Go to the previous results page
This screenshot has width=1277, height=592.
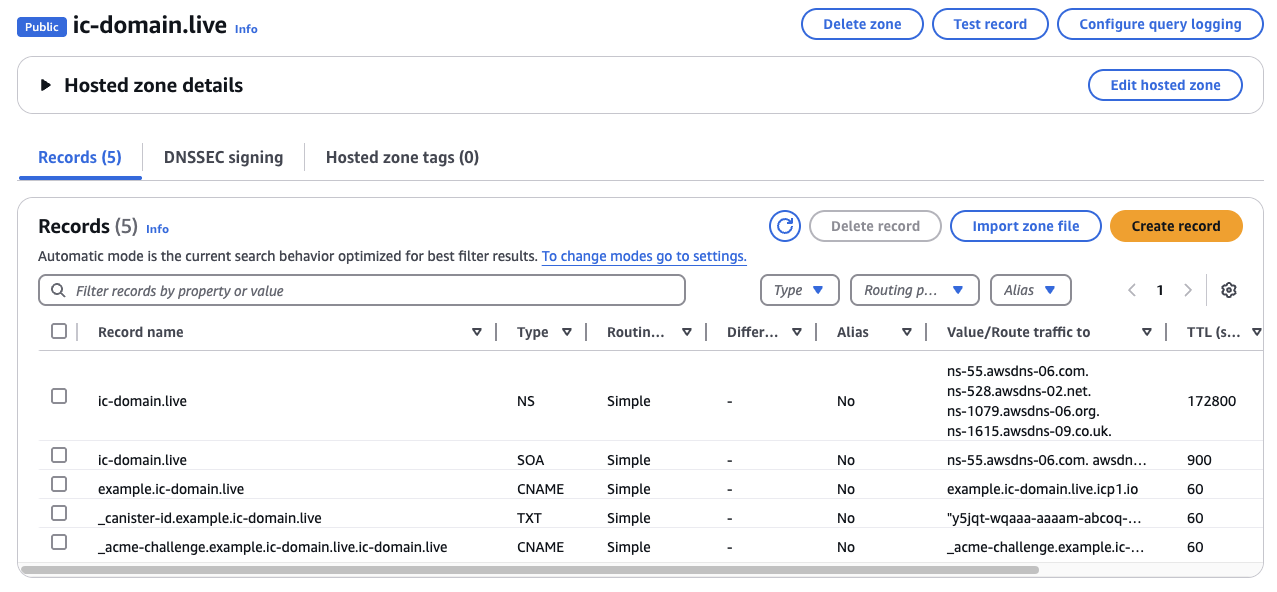click(x=1131, y=290)
